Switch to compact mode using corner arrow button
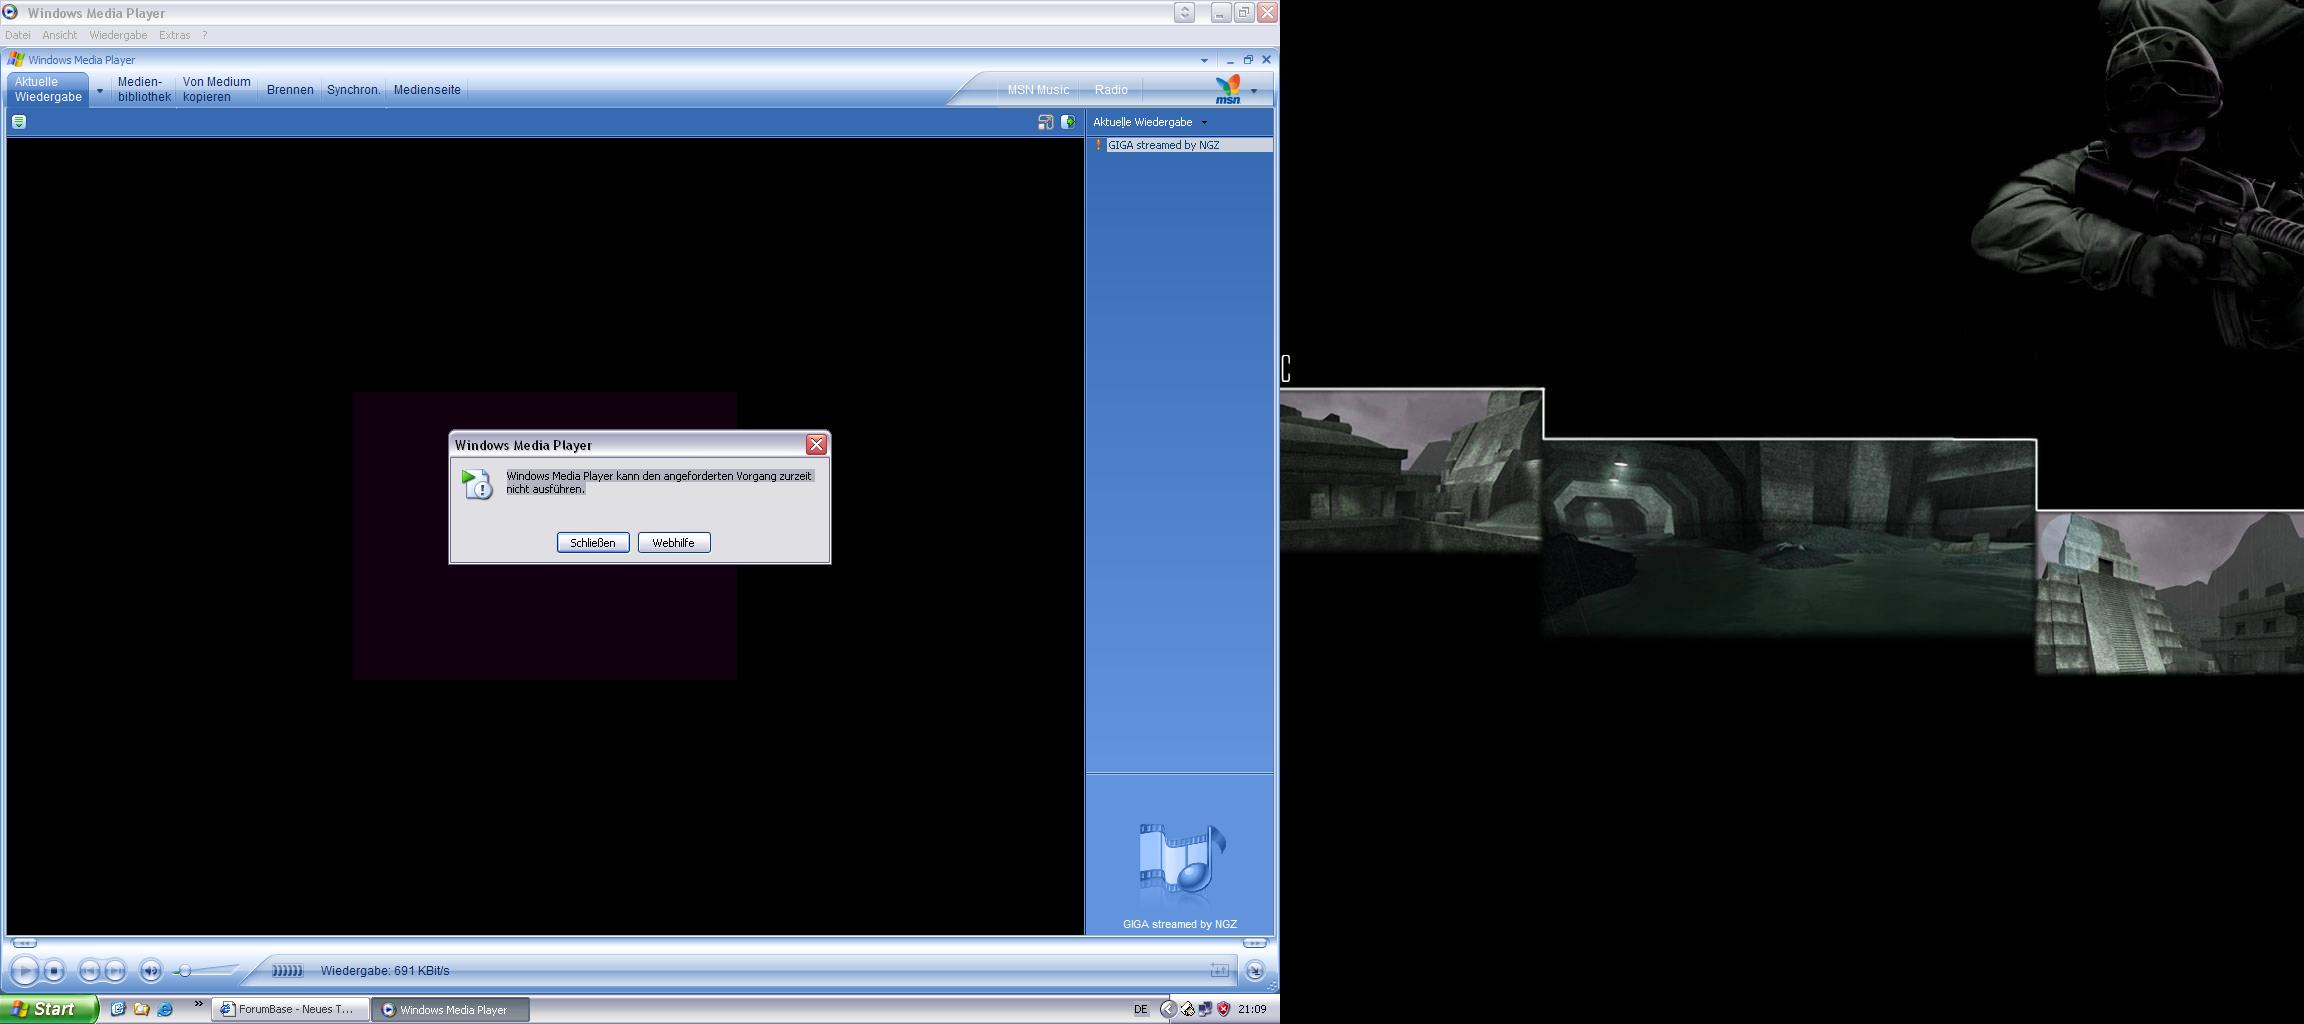This screenshot has width=2304, height=1024. click(x=1255, y=970)
